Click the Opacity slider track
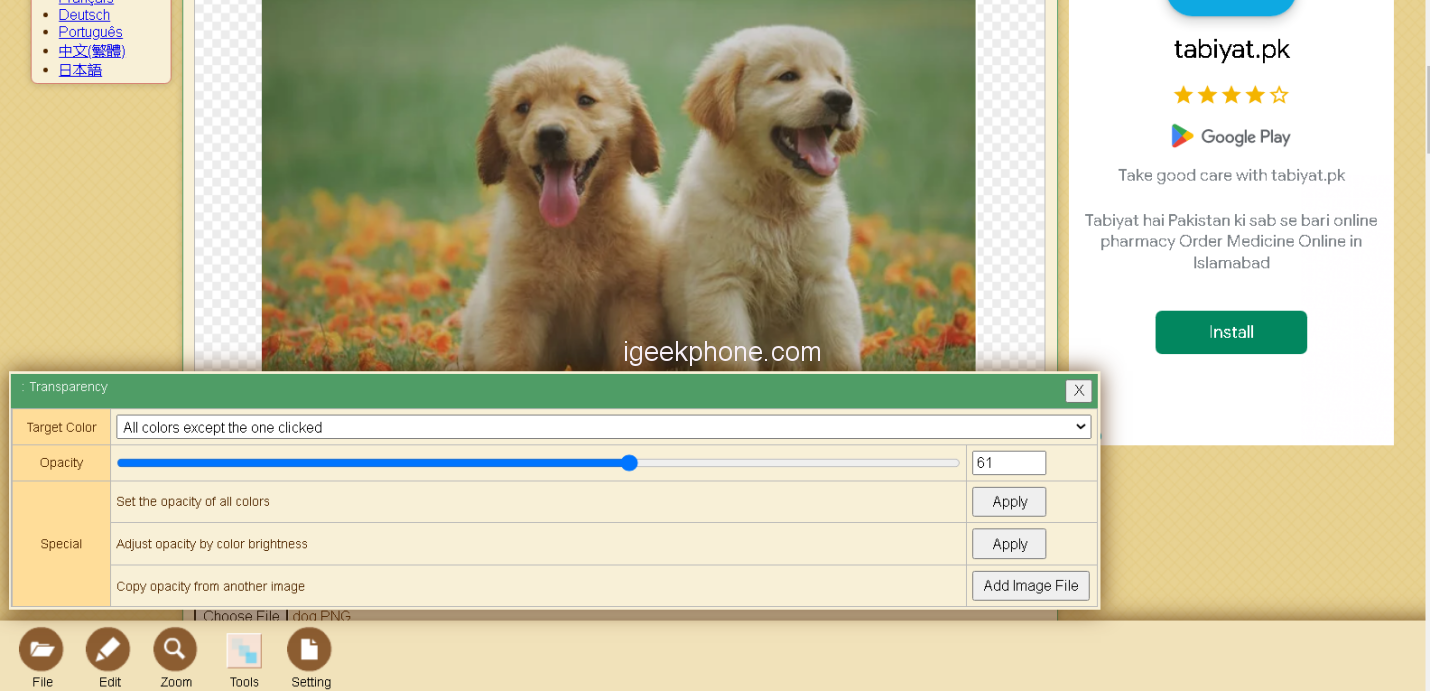Viewport: 1430px width, 691px height. 538,463
